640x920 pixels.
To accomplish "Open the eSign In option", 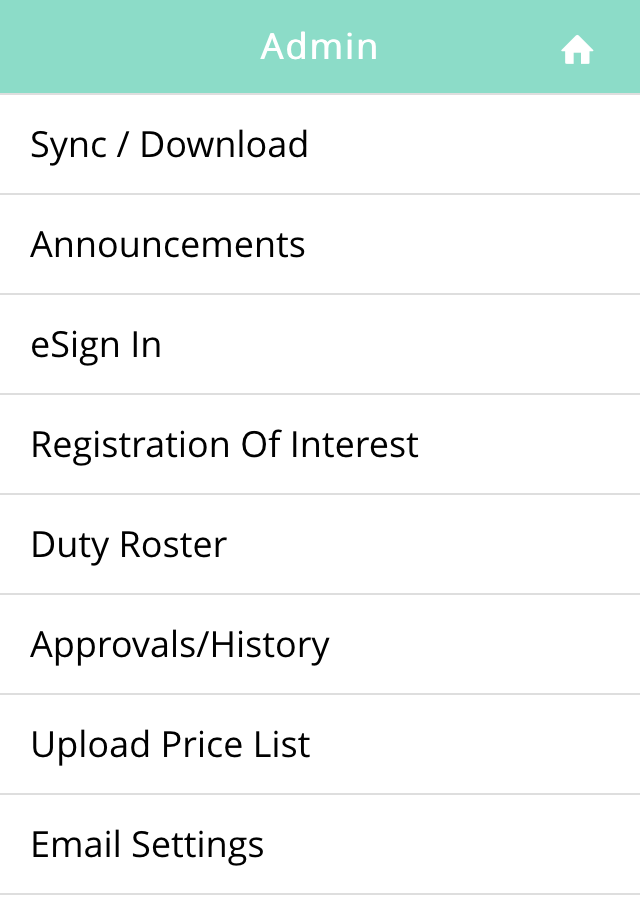I will pos(96,345).
